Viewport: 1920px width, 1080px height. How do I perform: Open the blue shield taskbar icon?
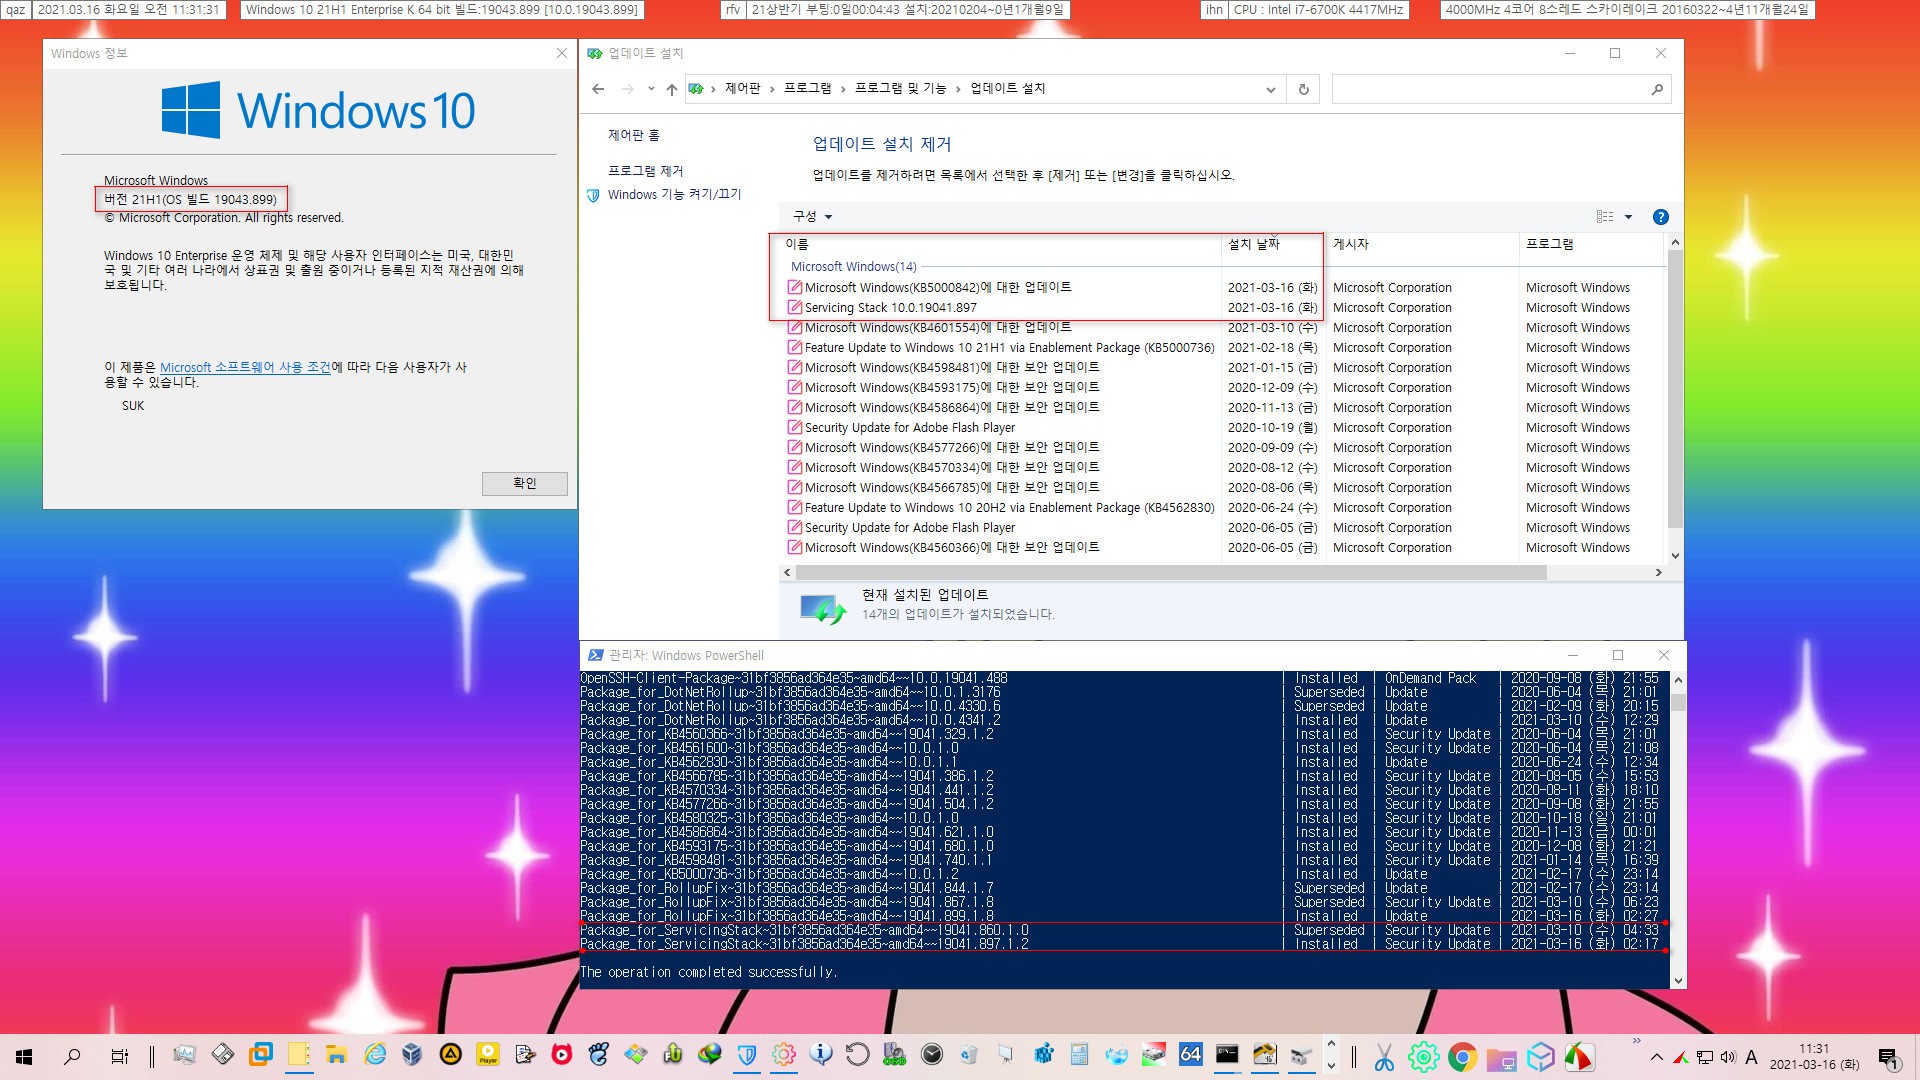(747, 1055)
